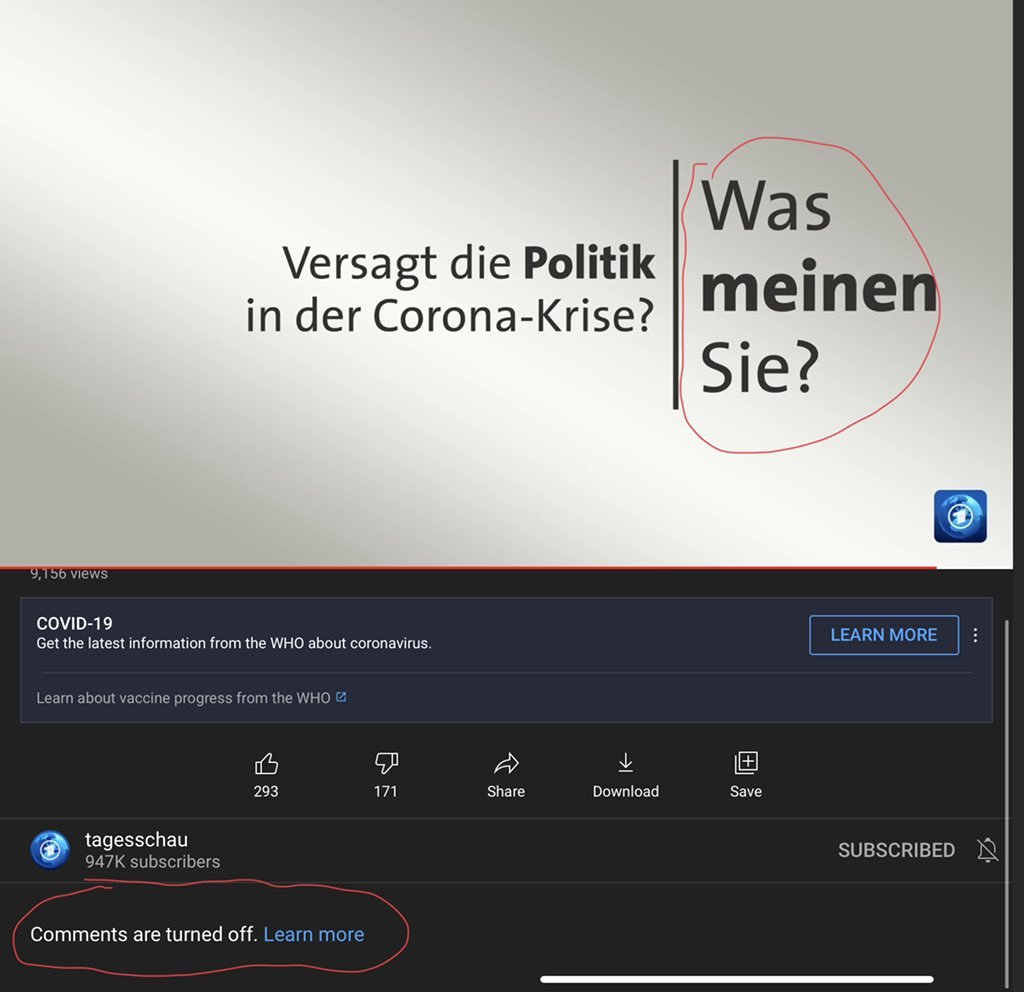Toggle the notification bell for tagesschau
The image size is (1024, 992).
click(x=987, y=850)
